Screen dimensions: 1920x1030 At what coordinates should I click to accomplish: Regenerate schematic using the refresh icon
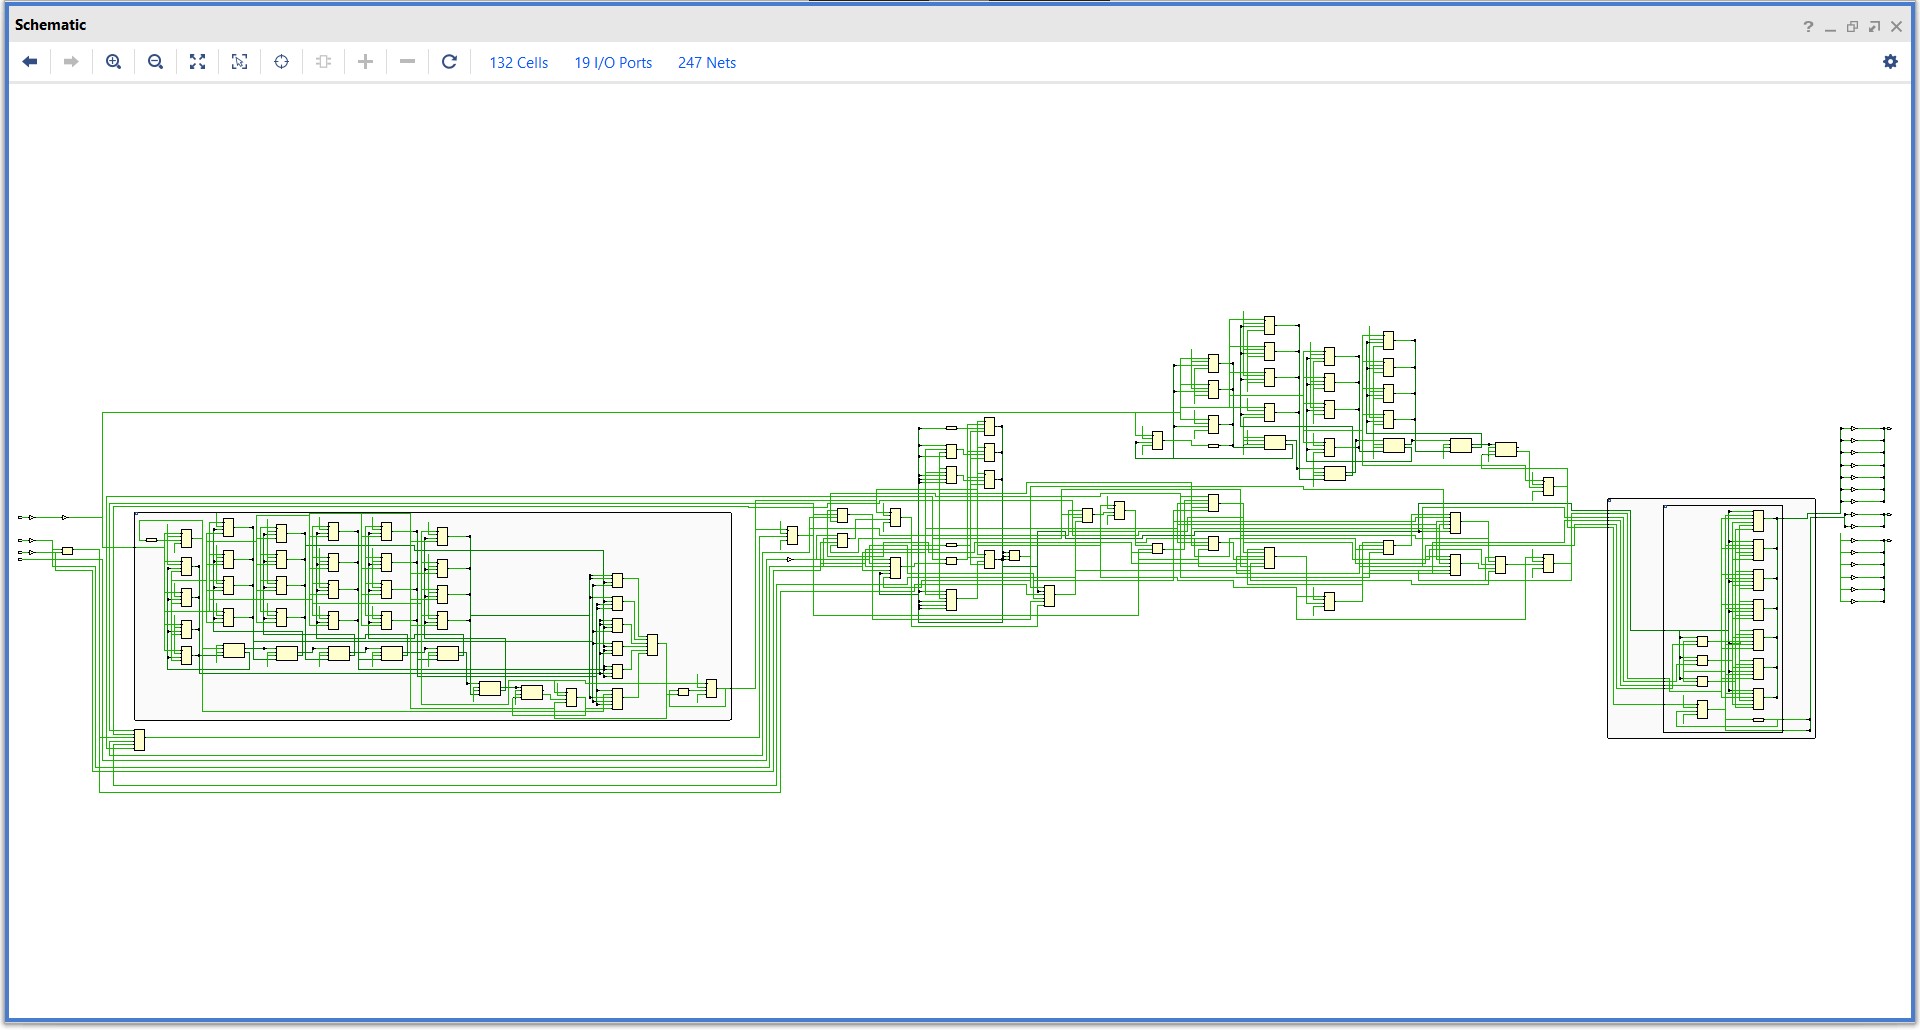click(x=449, y=62)
